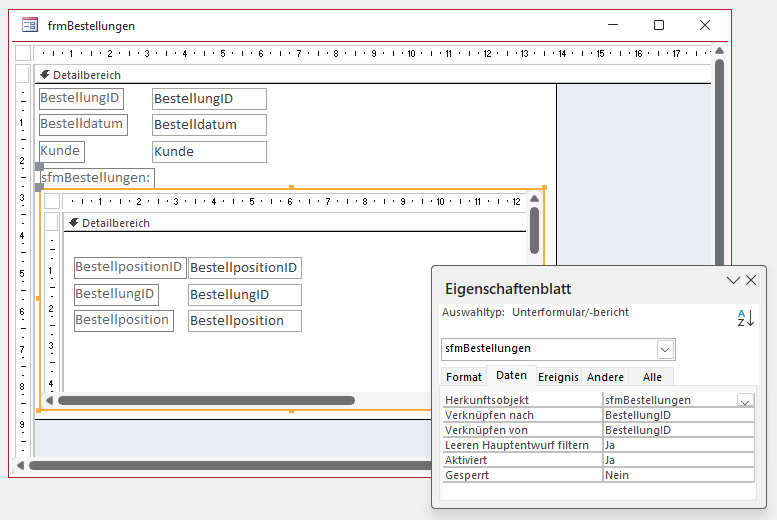This screenshot has width=777, height=520.
Task: Collapse the property sheet with chevron icon
Action: pos(733,281)
